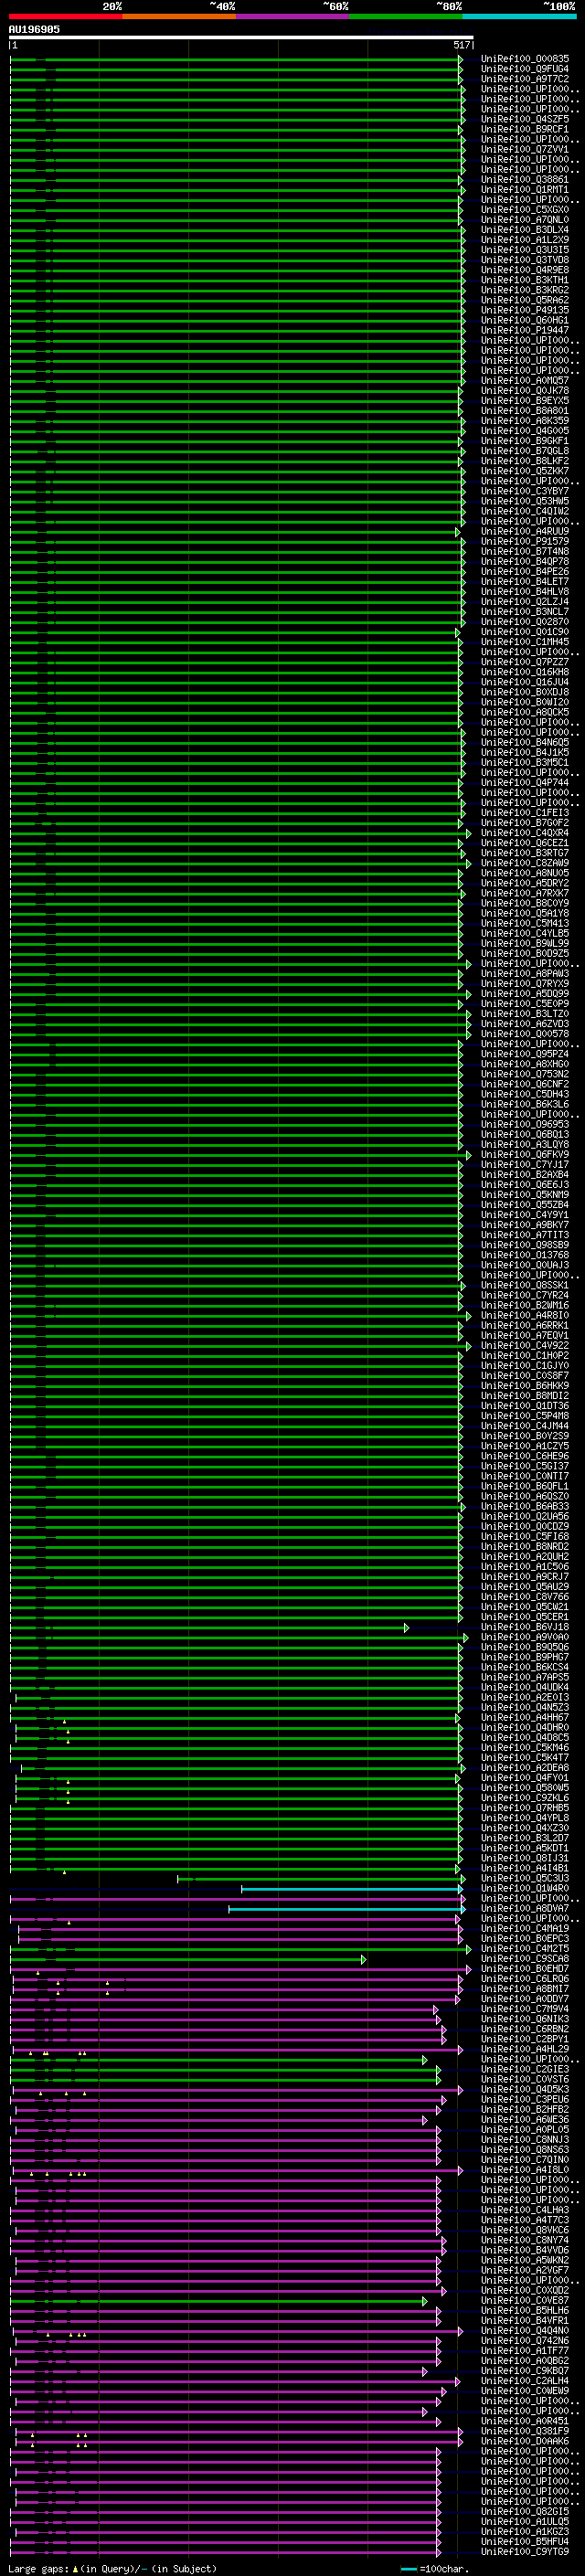Select hit UniRef100_B0EHD7
585x2576 pixels.
524,1969
